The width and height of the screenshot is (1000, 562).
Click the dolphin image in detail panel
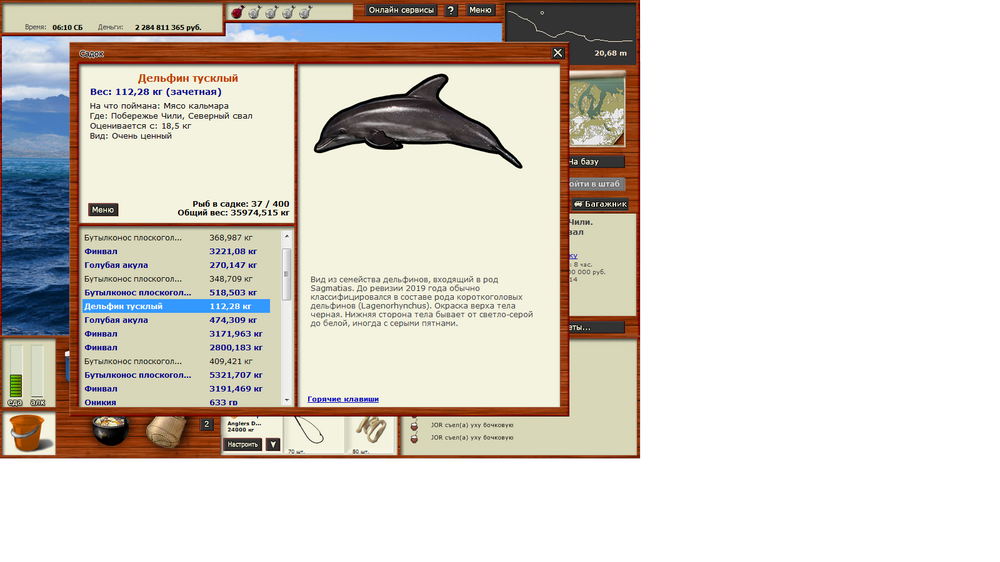click(x=417, y=122)
